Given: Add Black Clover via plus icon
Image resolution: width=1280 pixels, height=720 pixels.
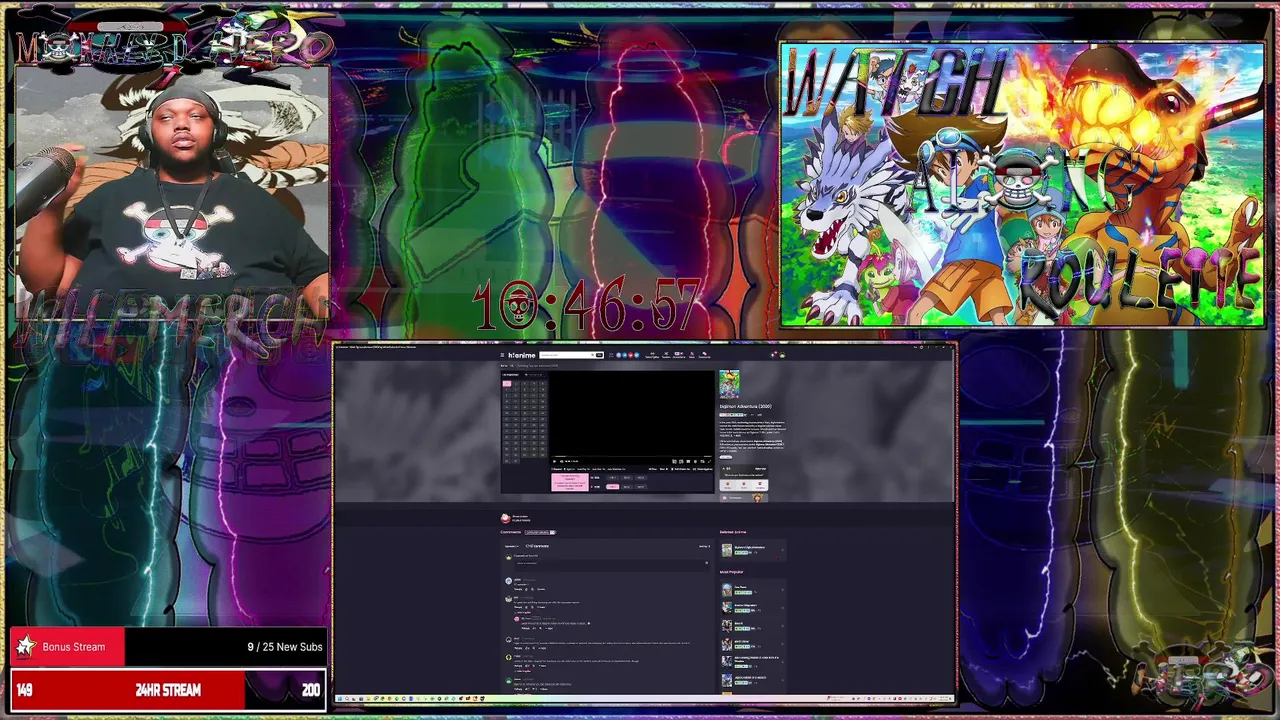Looking at the screenshot, I should [x=783, y=644].
